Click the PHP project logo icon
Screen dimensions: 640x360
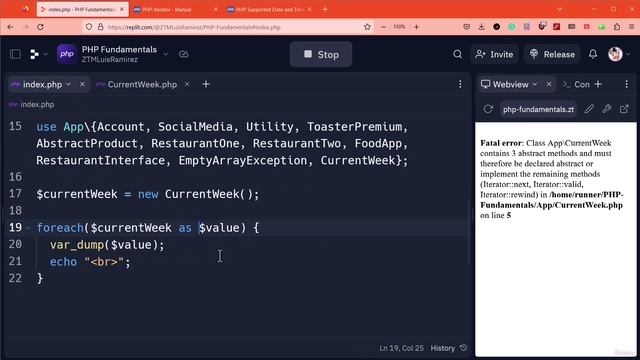[x=67, y=54]
